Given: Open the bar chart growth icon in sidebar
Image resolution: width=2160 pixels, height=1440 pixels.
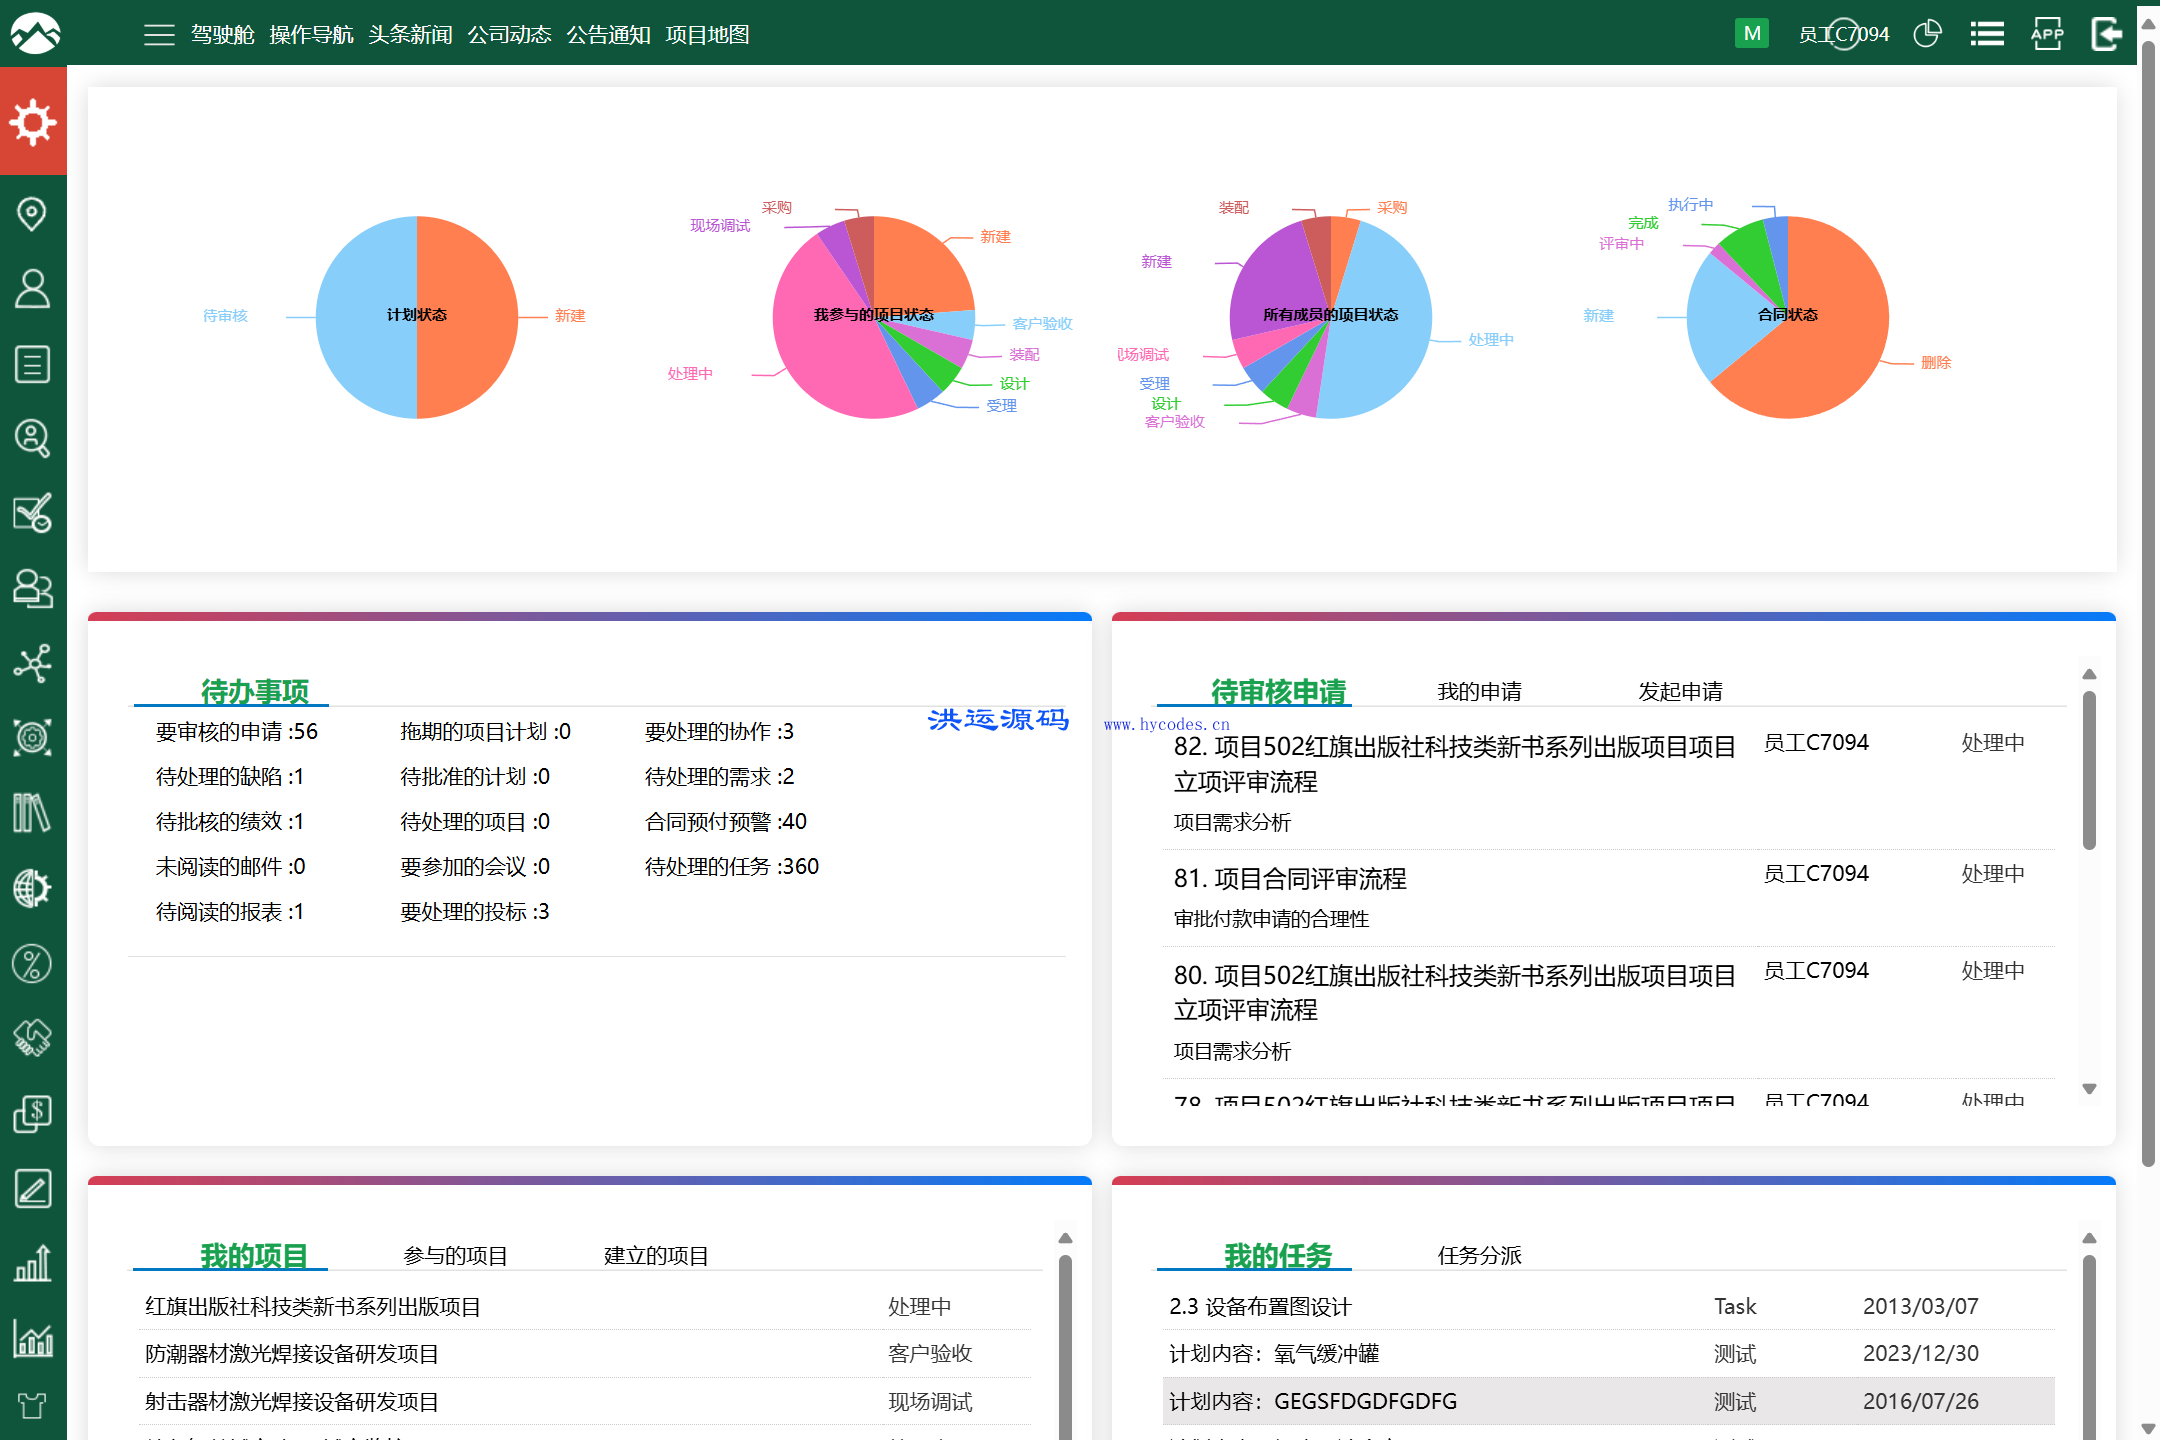Looking at the screenshot, I should click(x=33, y=1263).
